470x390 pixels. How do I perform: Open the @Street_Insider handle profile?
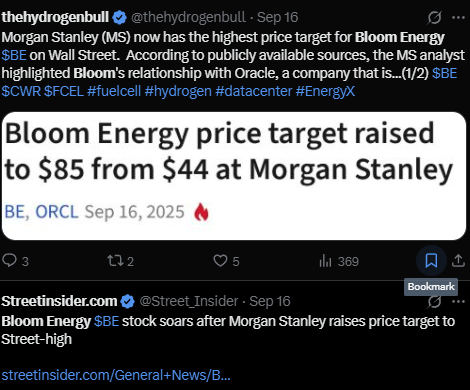coord(189,301)
